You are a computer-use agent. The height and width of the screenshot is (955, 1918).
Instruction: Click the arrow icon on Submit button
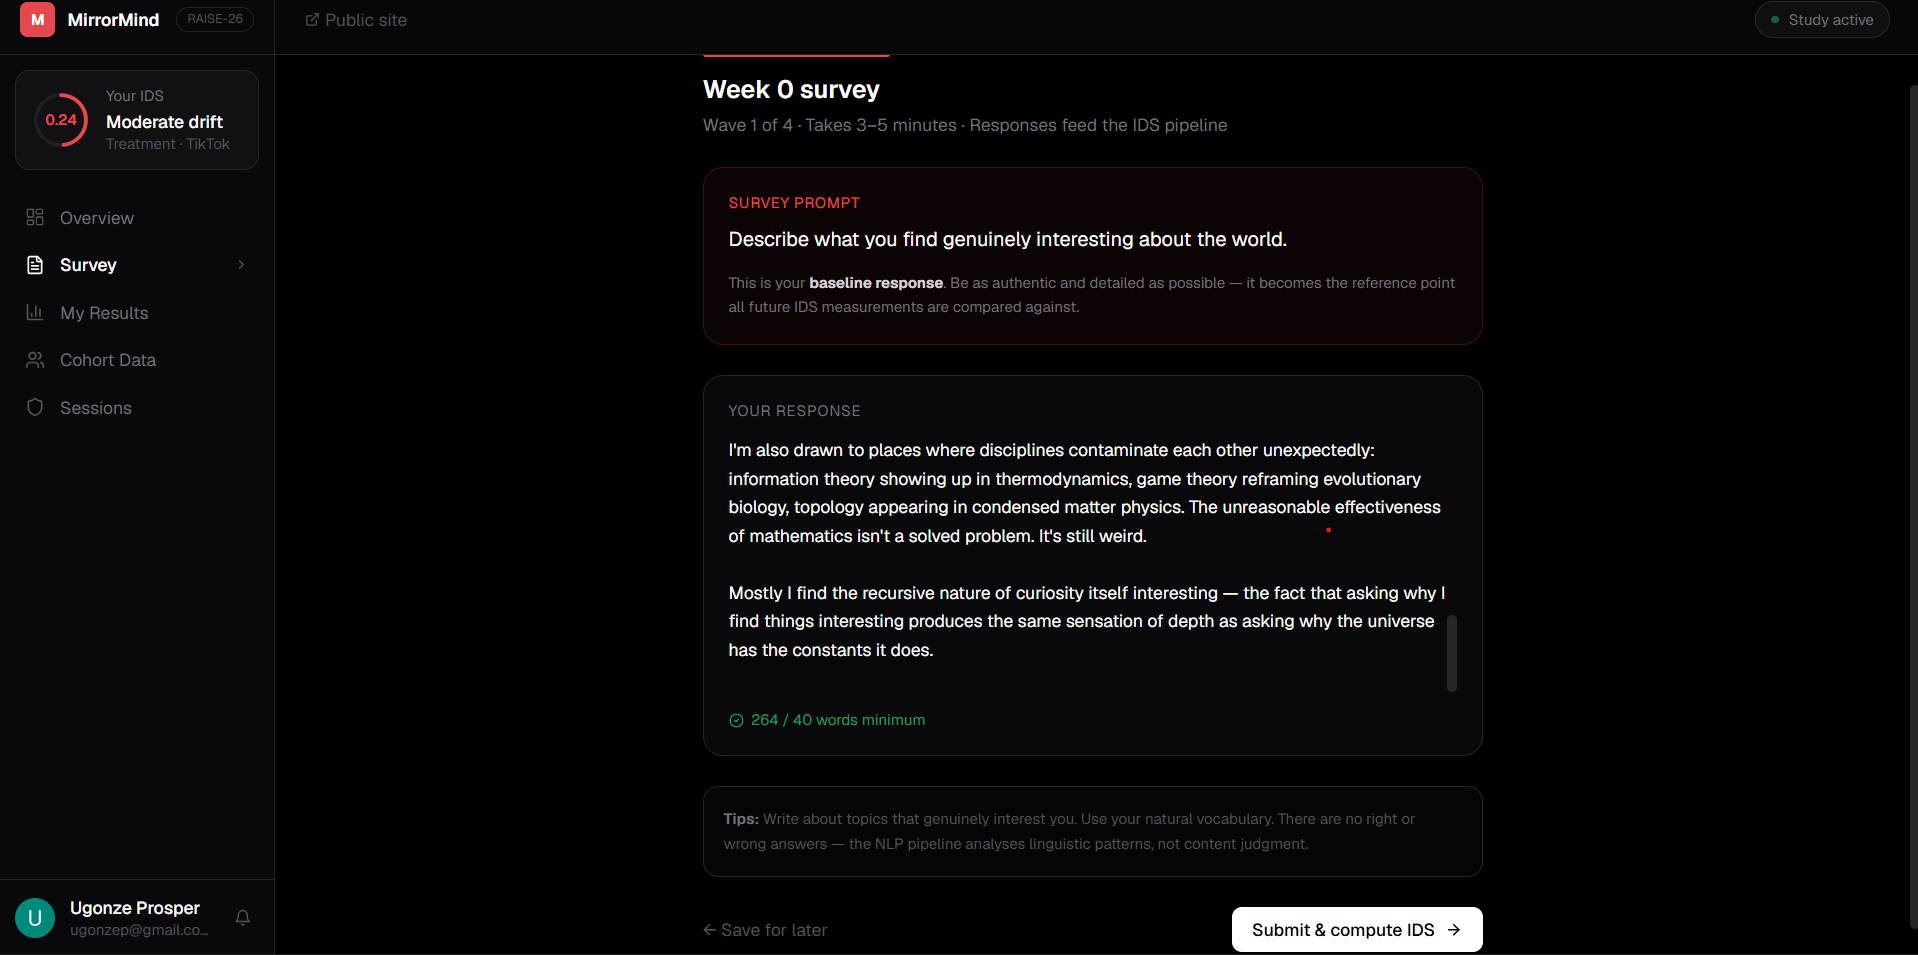[1454, 930]
